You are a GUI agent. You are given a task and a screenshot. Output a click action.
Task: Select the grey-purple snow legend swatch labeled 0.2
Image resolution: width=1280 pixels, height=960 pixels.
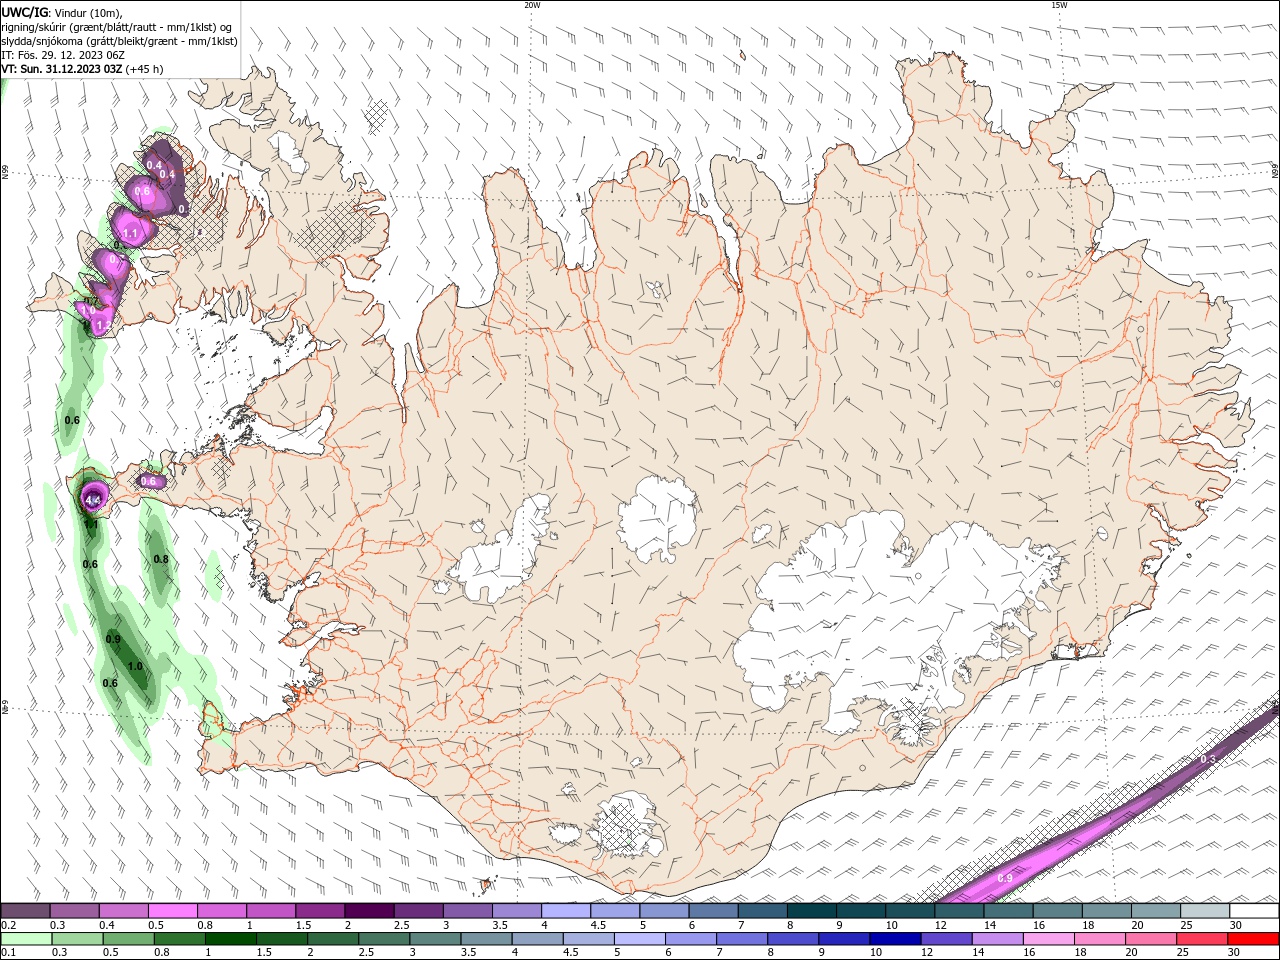pyautogui.click(x=26, y=911)
